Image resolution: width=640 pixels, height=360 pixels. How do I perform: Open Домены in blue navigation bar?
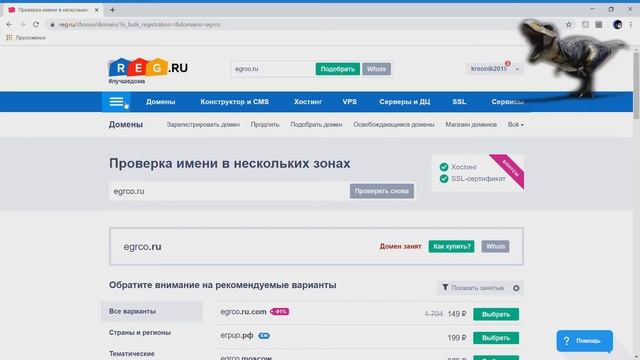coord(161,102)
